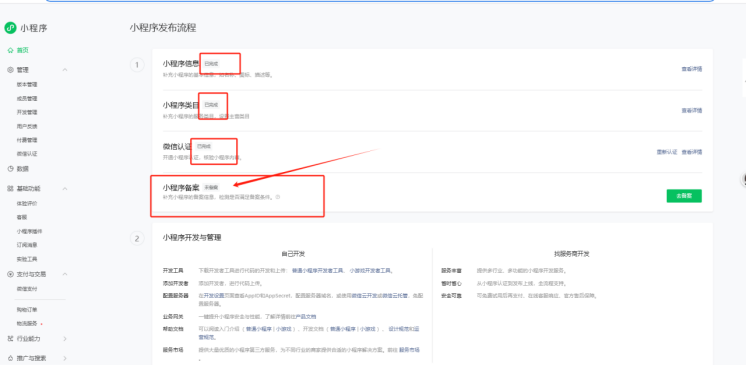Open 微信支付 sidebar item
747x365 pixels.
coord(27,289)
